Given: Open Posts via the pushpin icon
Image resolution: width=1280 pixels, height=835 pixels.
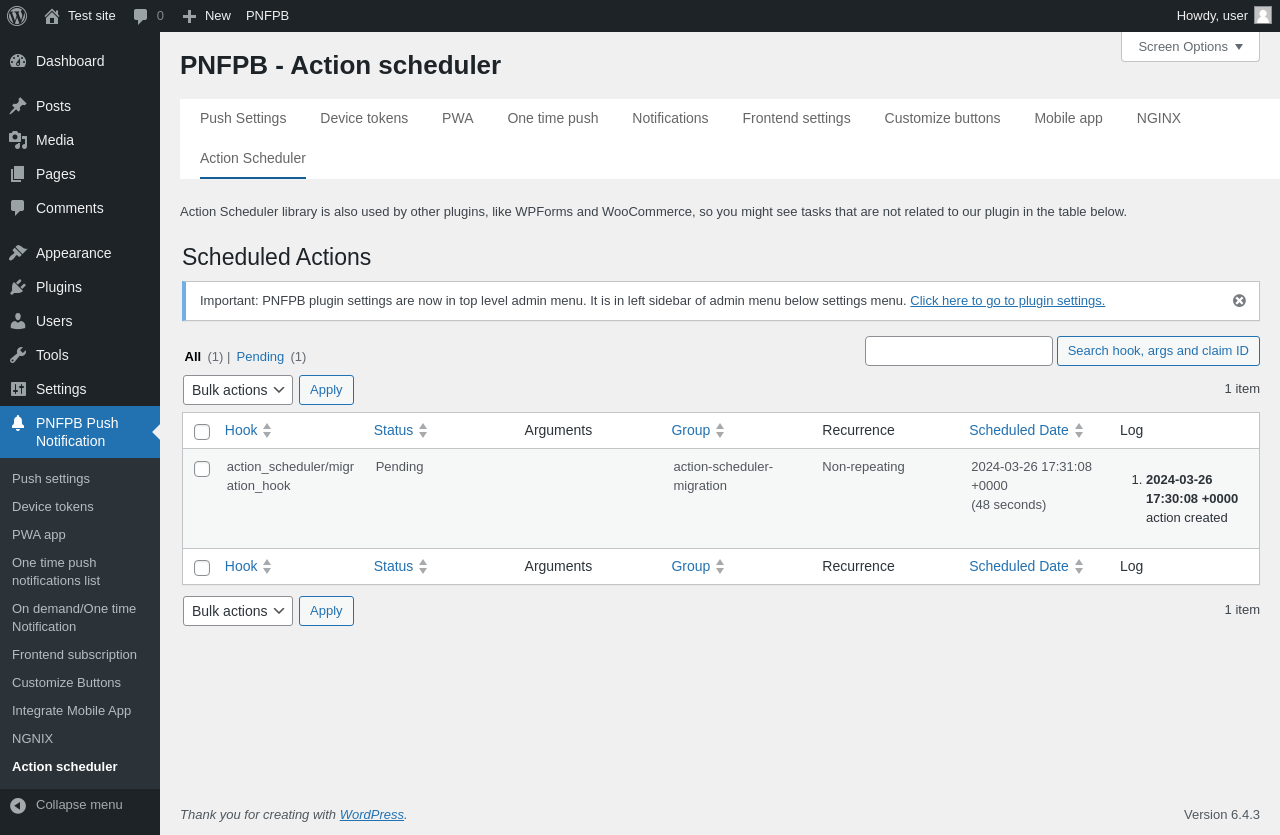Looking at the screenshot, I should (18, 106).
